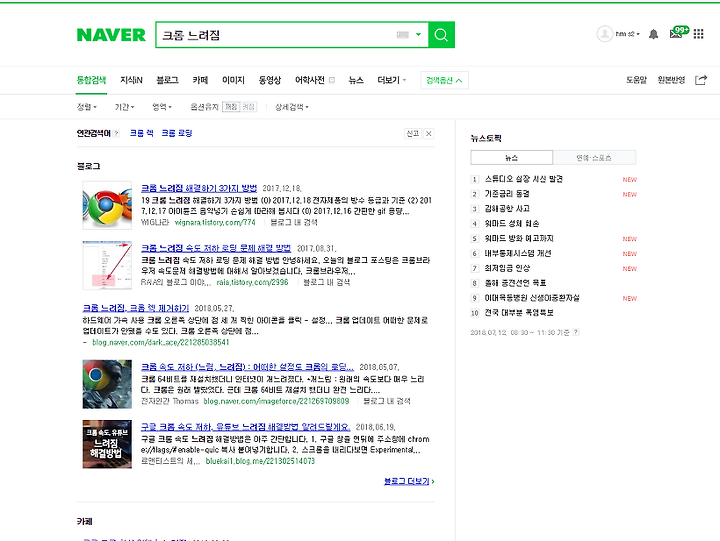Switch to the 동영상 tab

point(270,80)
